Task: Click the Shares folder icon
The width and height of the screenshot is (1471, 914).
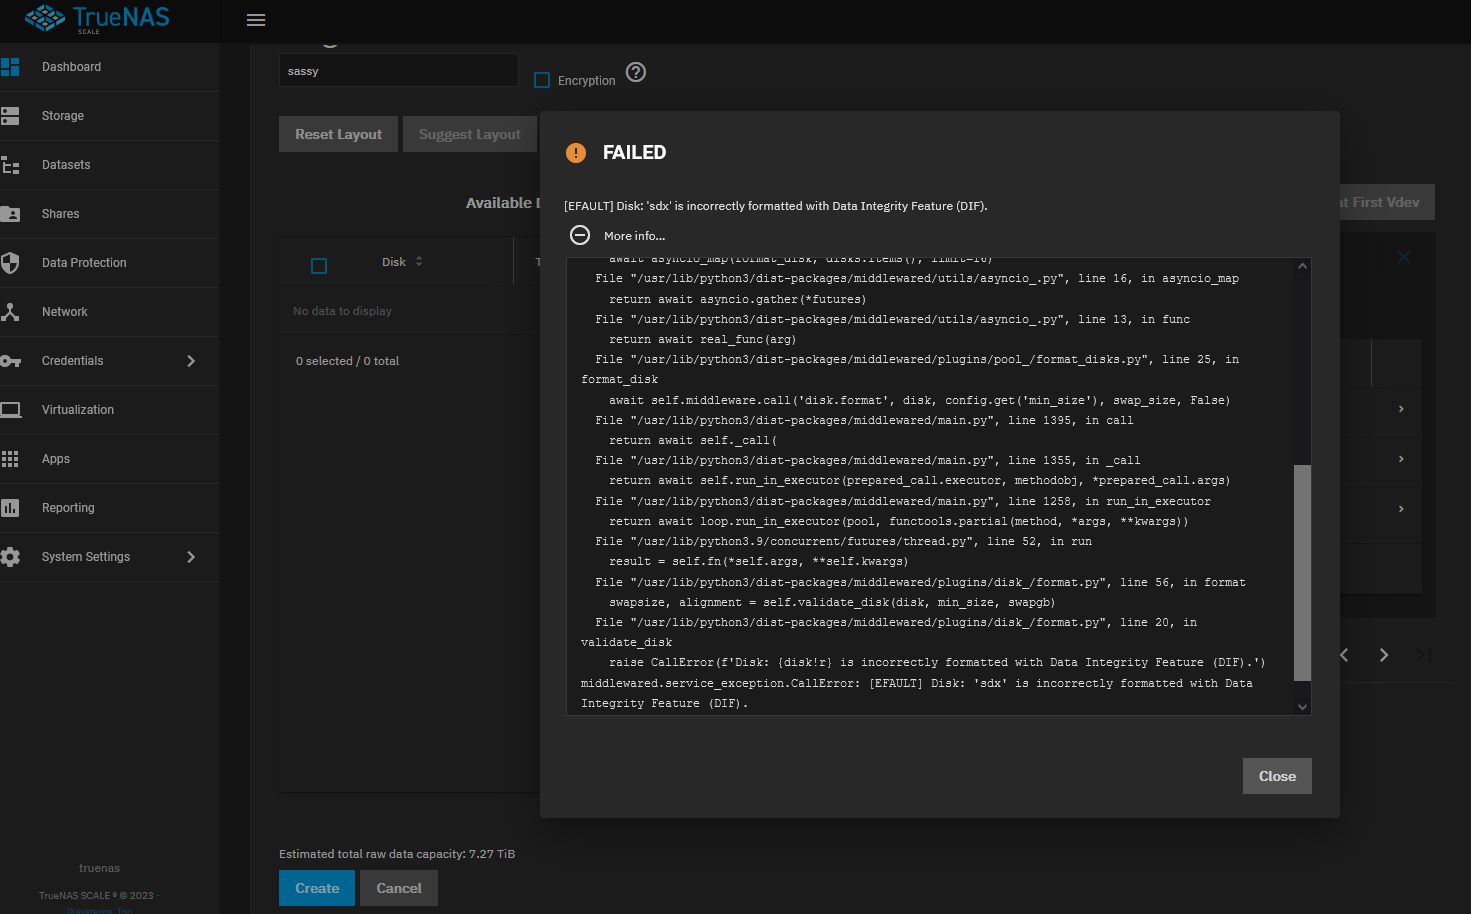Action: (x=10, y=214)
